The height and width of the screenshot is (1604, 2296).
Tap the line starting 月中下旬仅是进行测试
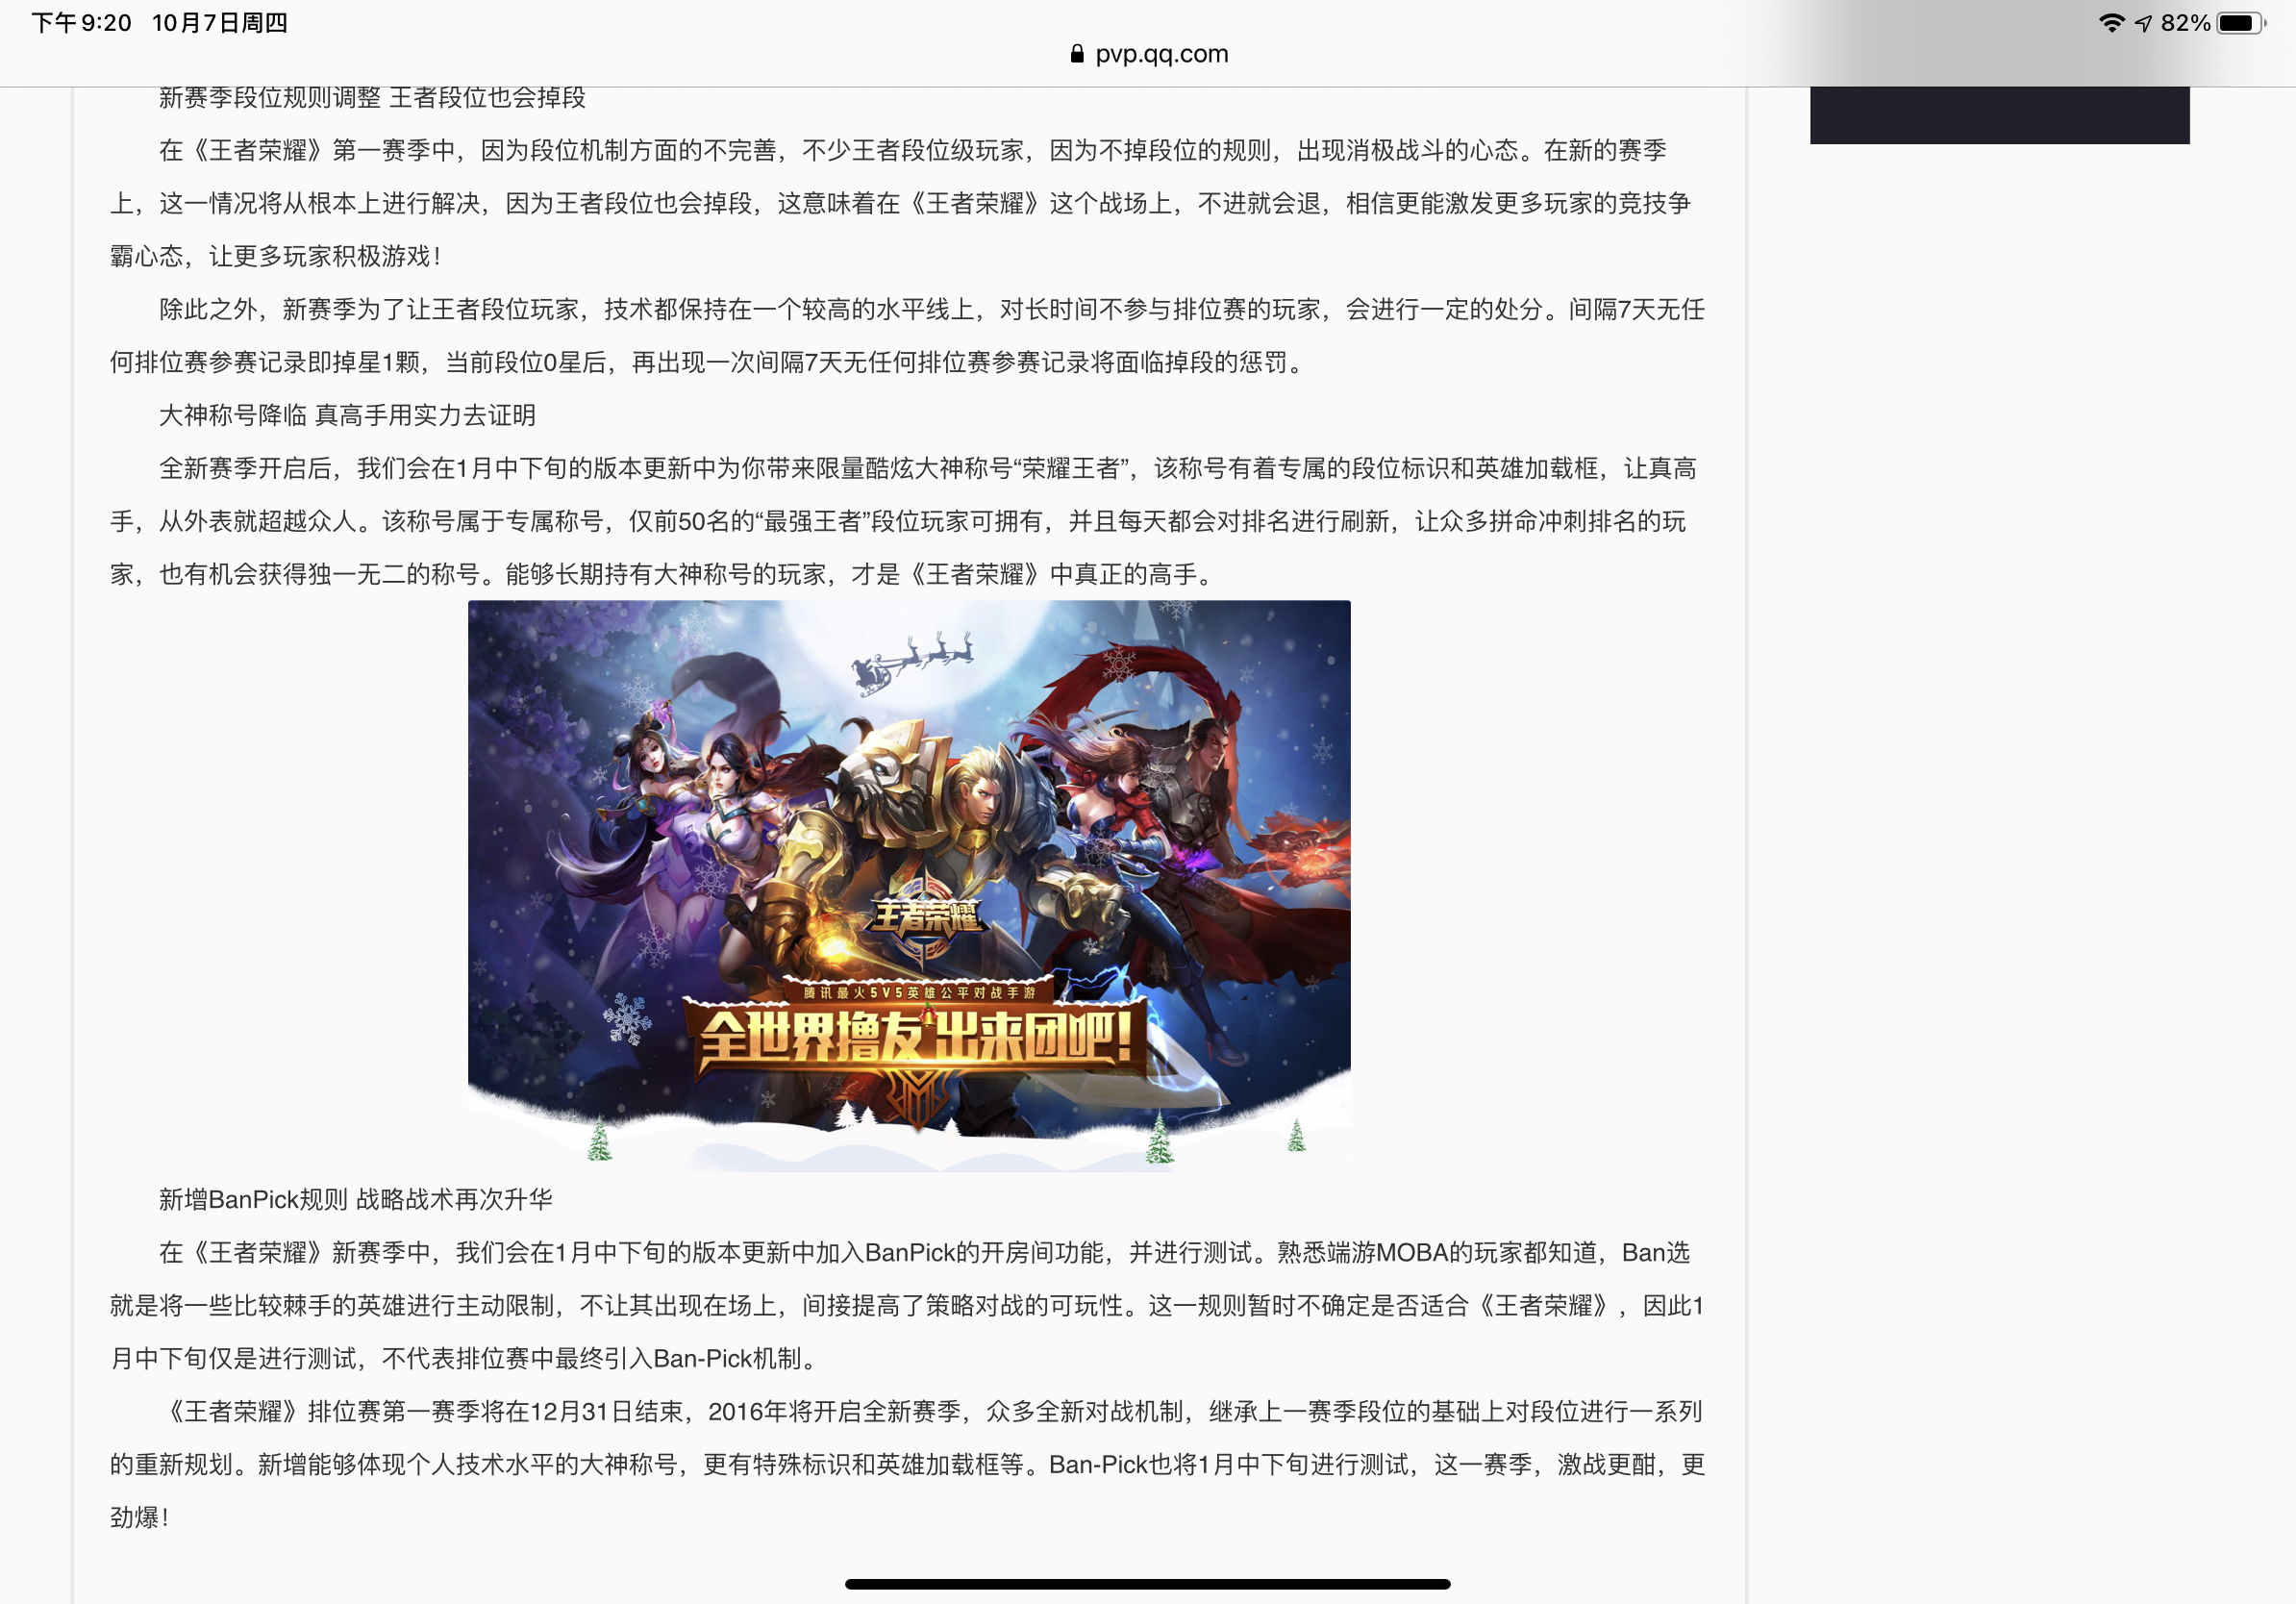coord(466,1358)
